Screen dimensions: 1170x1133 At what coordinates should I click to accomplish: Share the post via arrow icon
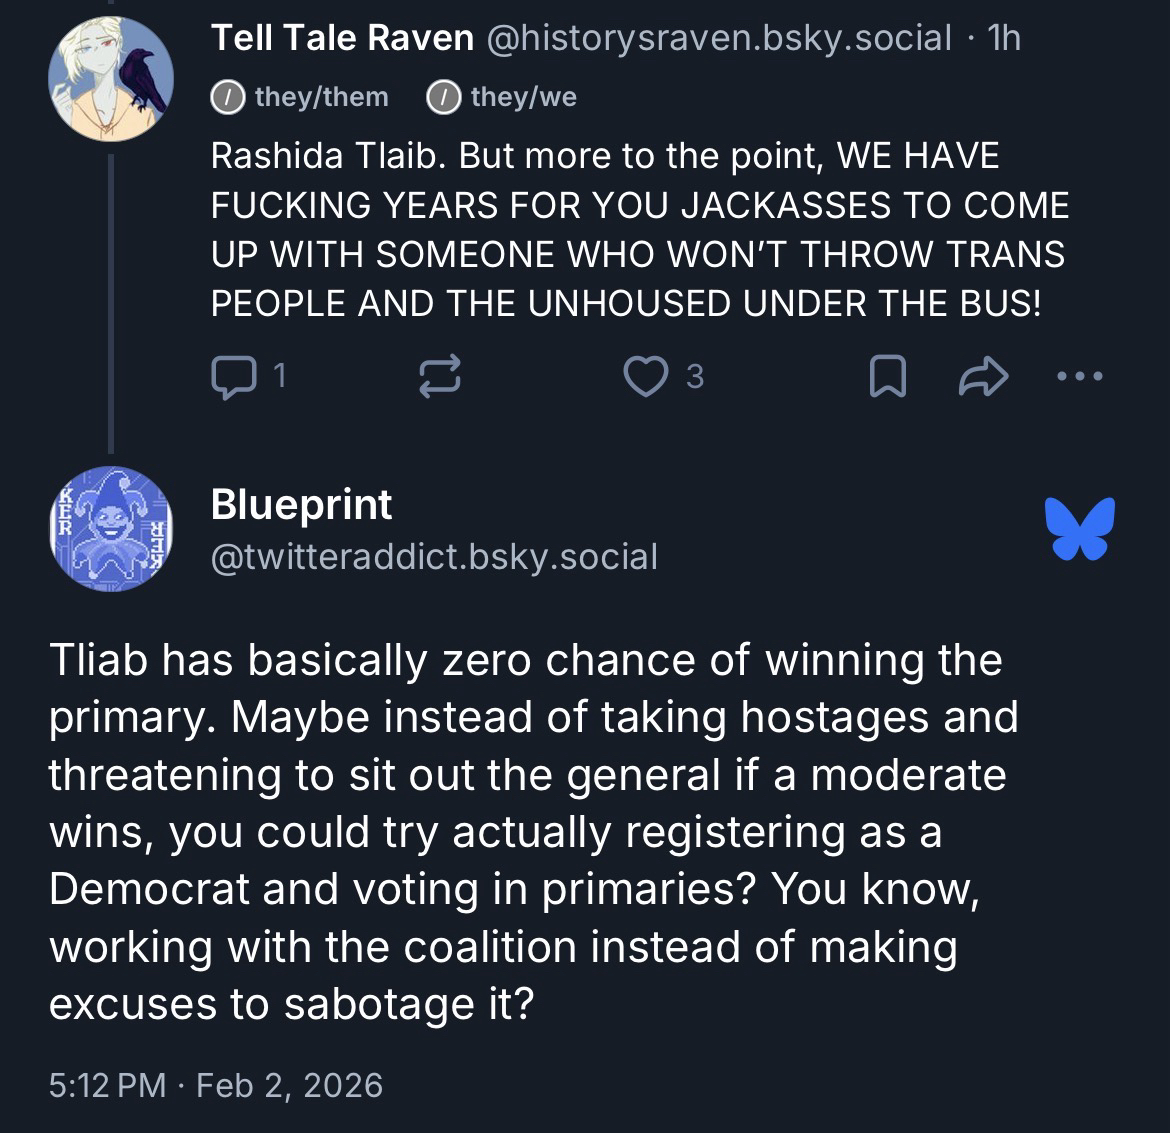(x=982, y=377)
